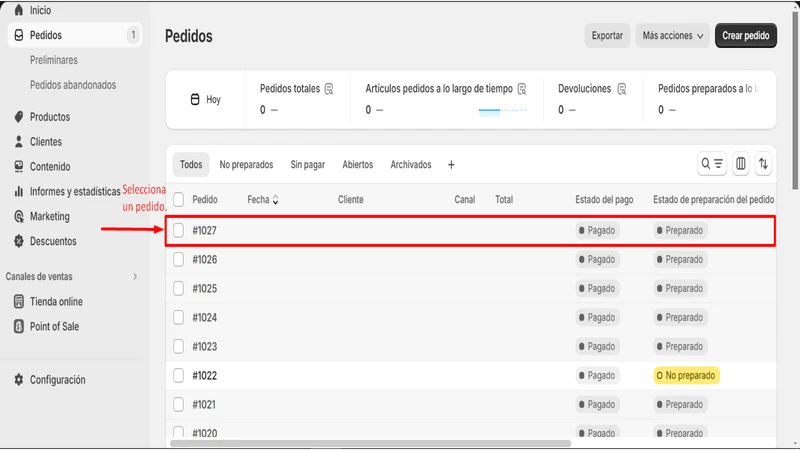
Task: Open Preliminares submenu item
Action: [54, 60]
